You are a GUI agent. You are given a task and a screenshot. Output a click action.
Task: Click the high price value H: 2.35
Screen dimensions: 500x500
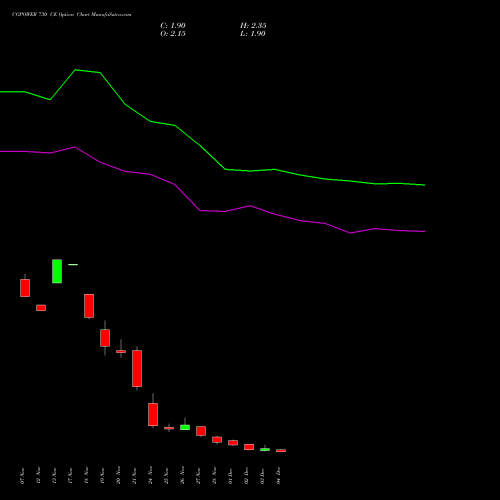pyautogui.click(x=253, y=26)
